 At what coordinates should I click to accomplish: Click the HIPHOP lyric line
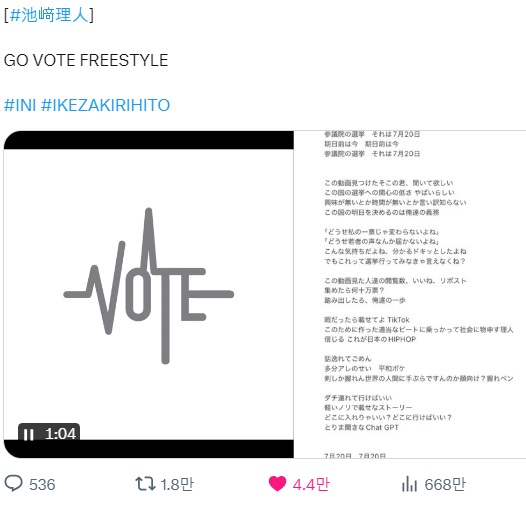coord(370,339)
